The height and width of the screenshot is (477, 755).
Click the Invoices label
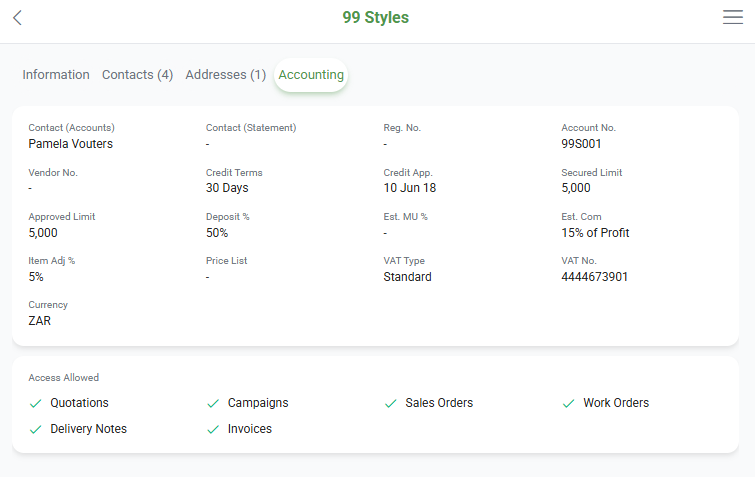click(x=250, y=429)
